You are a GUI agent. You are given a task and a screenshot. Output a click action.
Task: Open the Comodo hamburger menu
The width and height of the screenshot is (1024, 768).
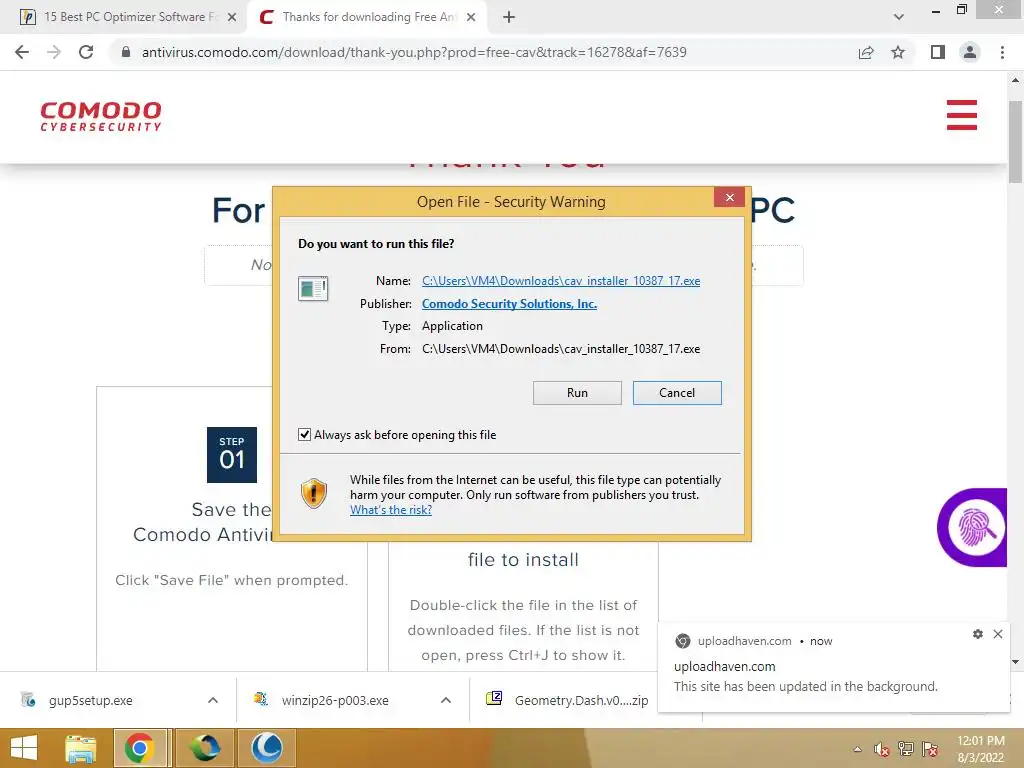point(961,115)
